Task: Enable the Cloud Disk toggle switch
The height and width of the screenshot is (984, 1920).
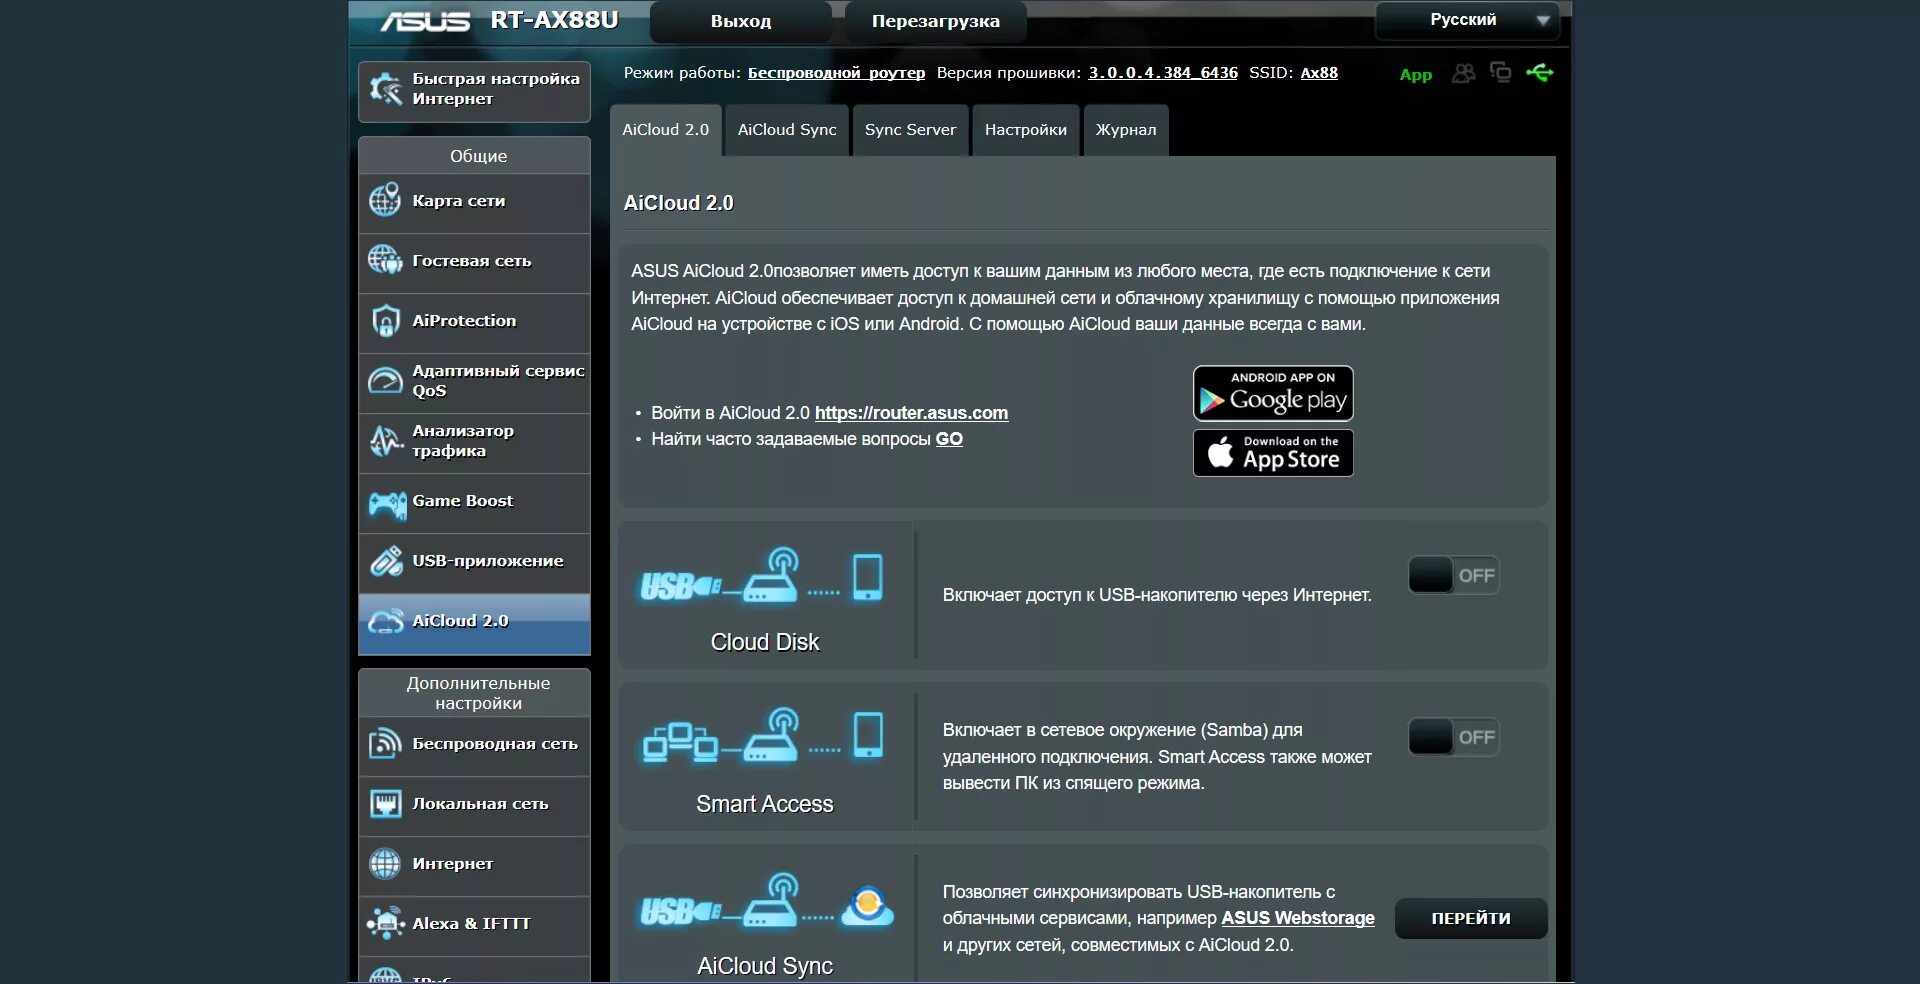Action: 1453,575
